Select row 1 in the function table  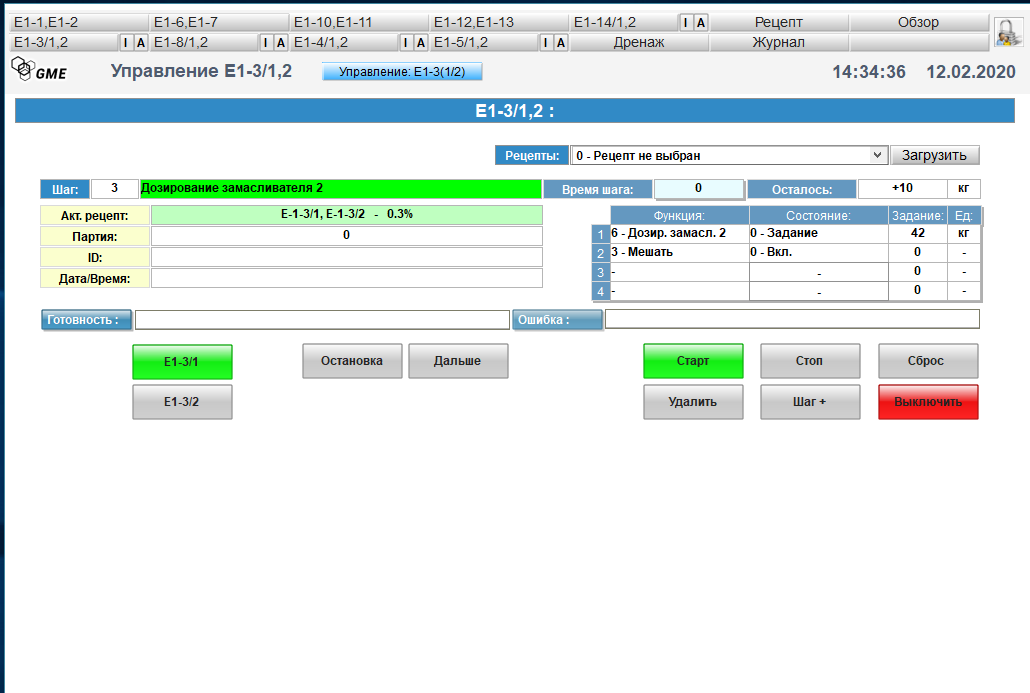tap(601, 233)
